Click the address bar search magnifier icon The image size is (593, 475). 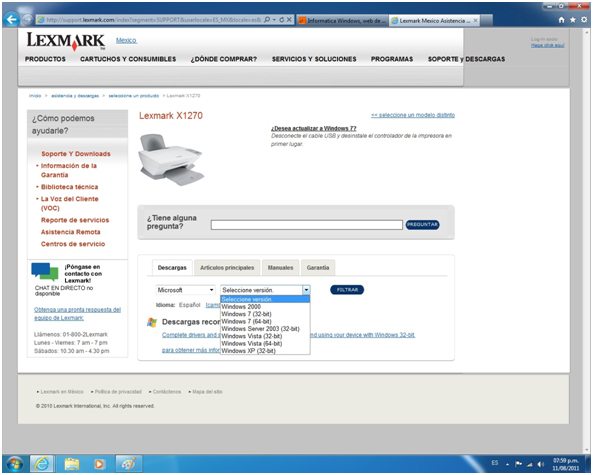267,20
